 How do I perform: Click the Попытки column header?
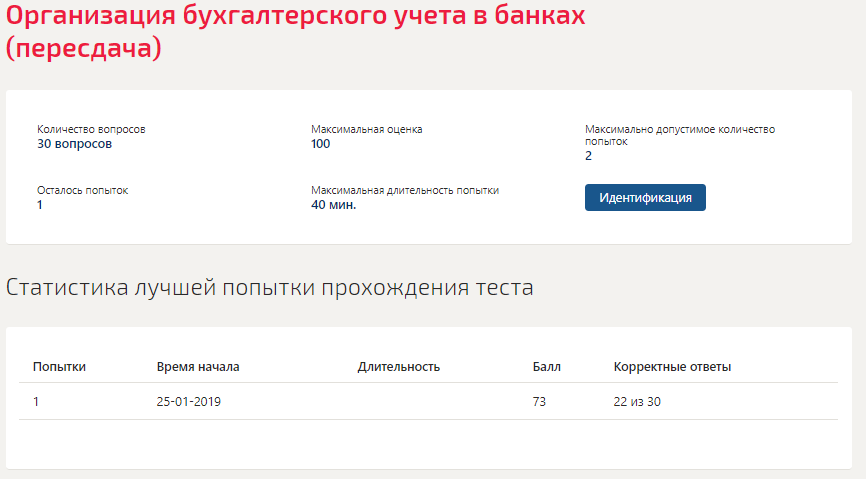[x=59, y=367]
